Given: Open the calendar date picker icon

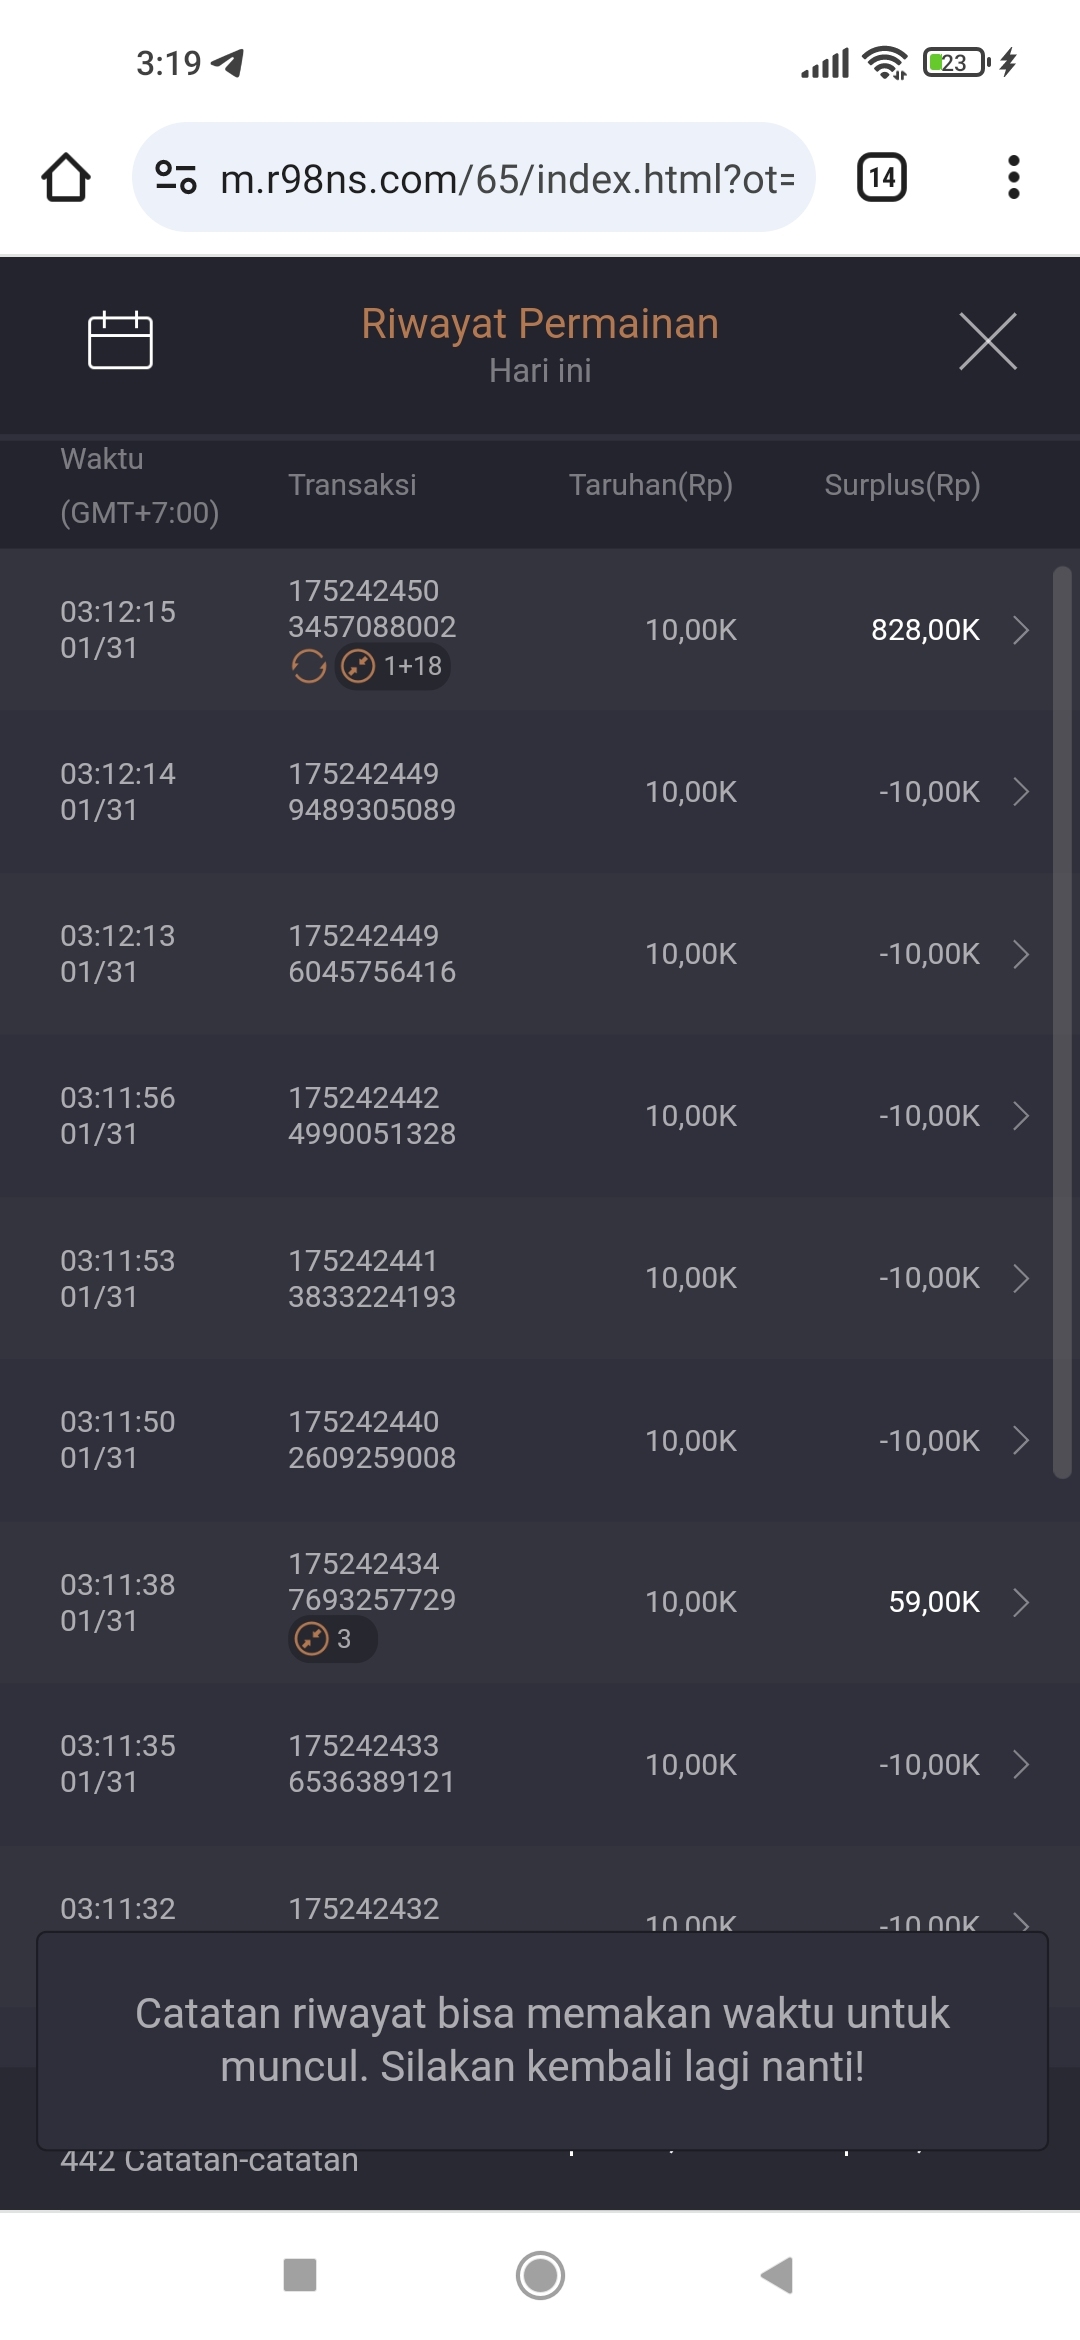Looking at the screenshot, I should 120,341.
